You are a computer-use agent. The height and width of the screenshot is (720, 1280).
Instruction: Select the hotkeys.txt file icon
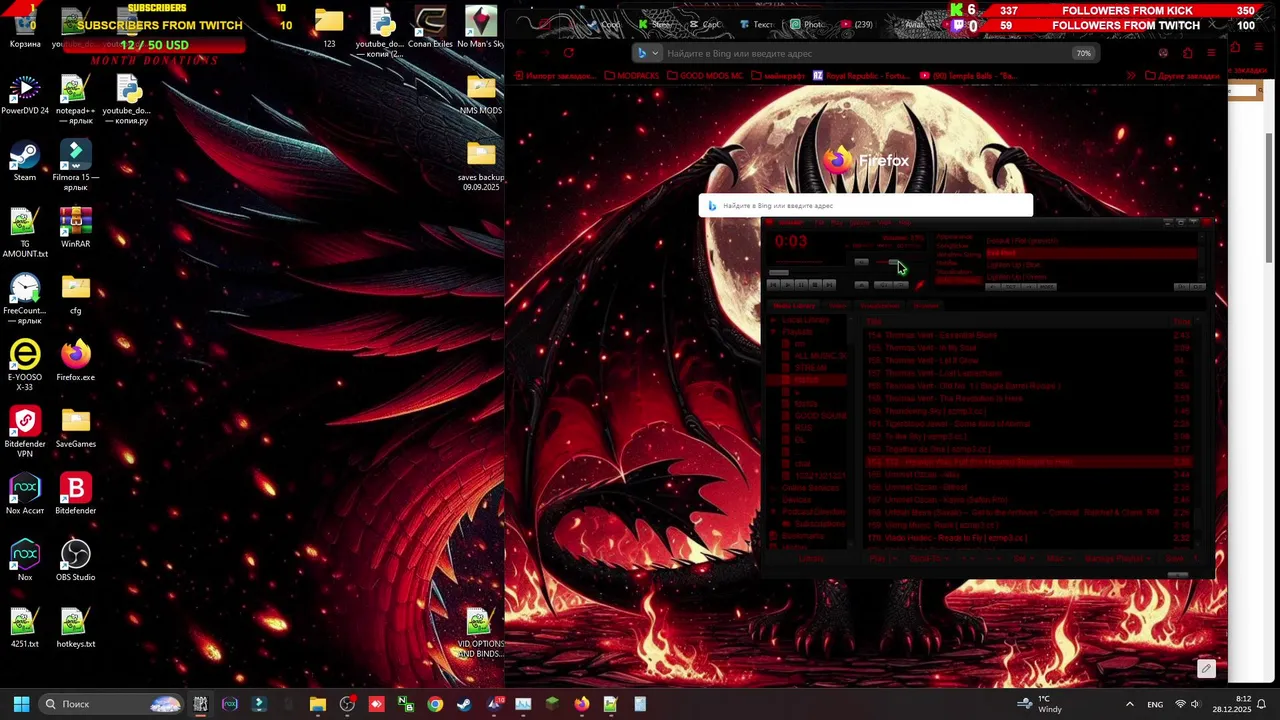click(x=76, y=628)
